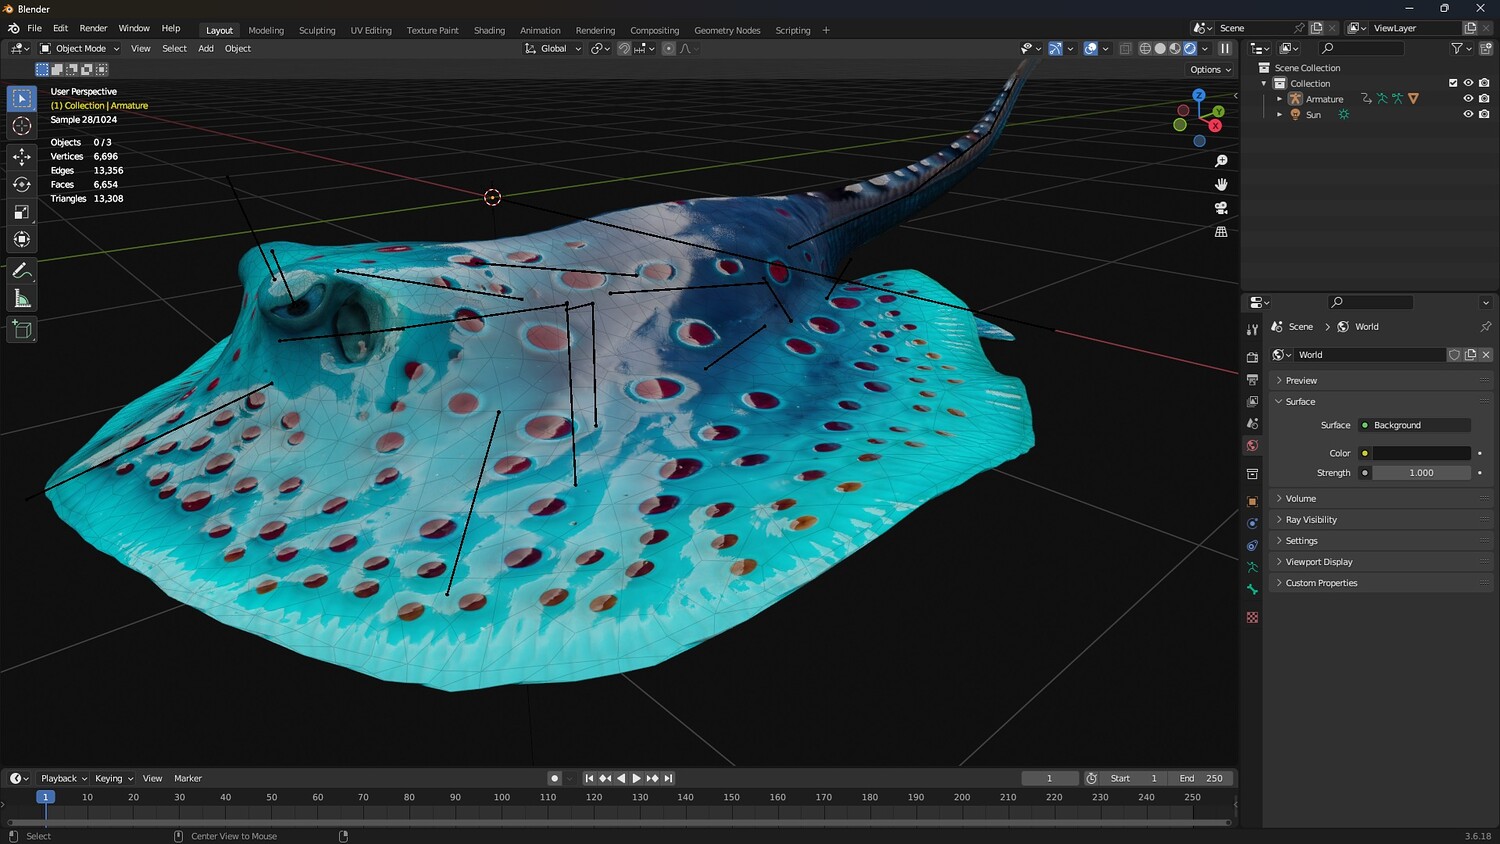Select the Rotate tool
1500x844 pixels.
(21, 184)
